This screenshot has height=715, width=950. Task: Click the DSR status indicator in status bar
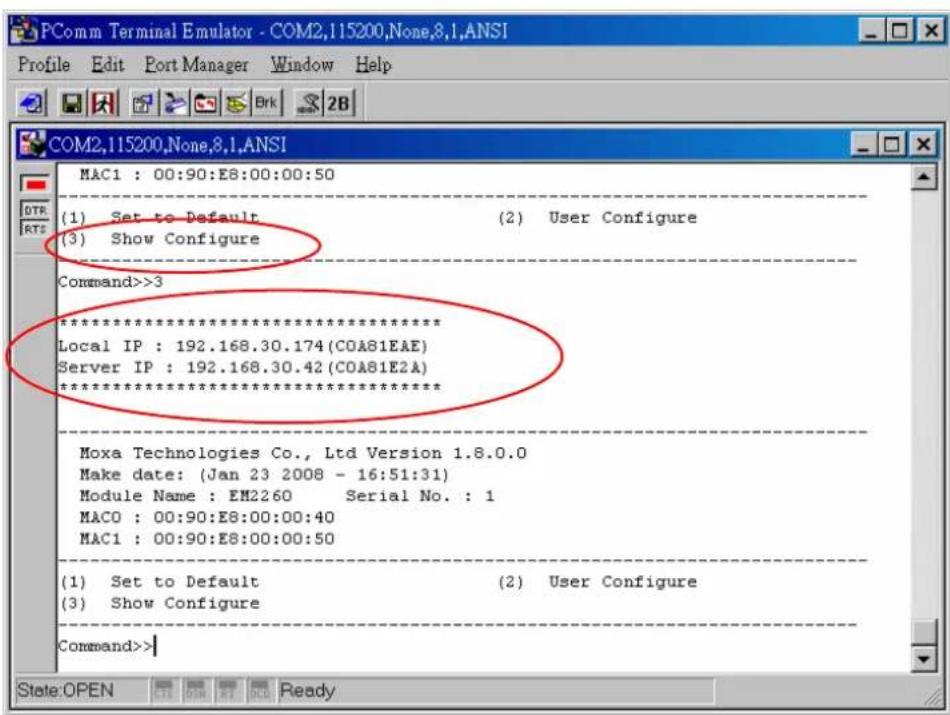(195, 690)
